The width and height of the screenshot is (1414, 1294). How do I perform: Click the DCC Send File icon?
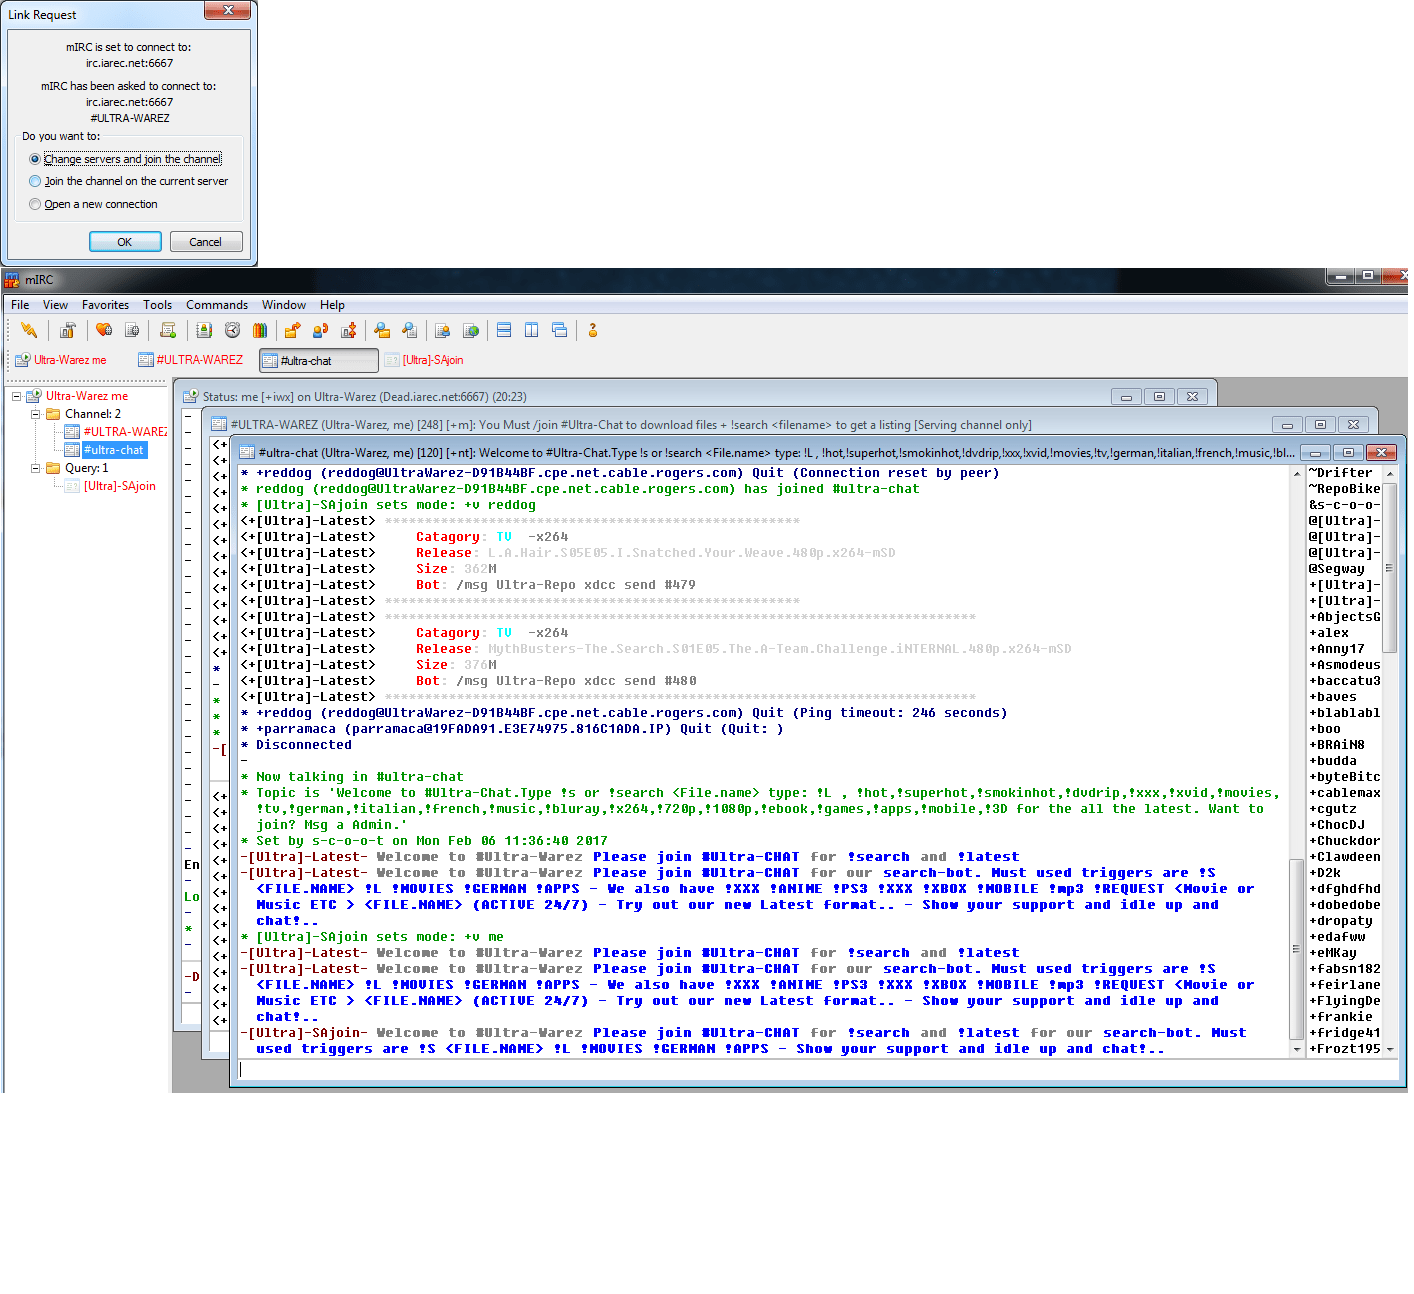292,330
